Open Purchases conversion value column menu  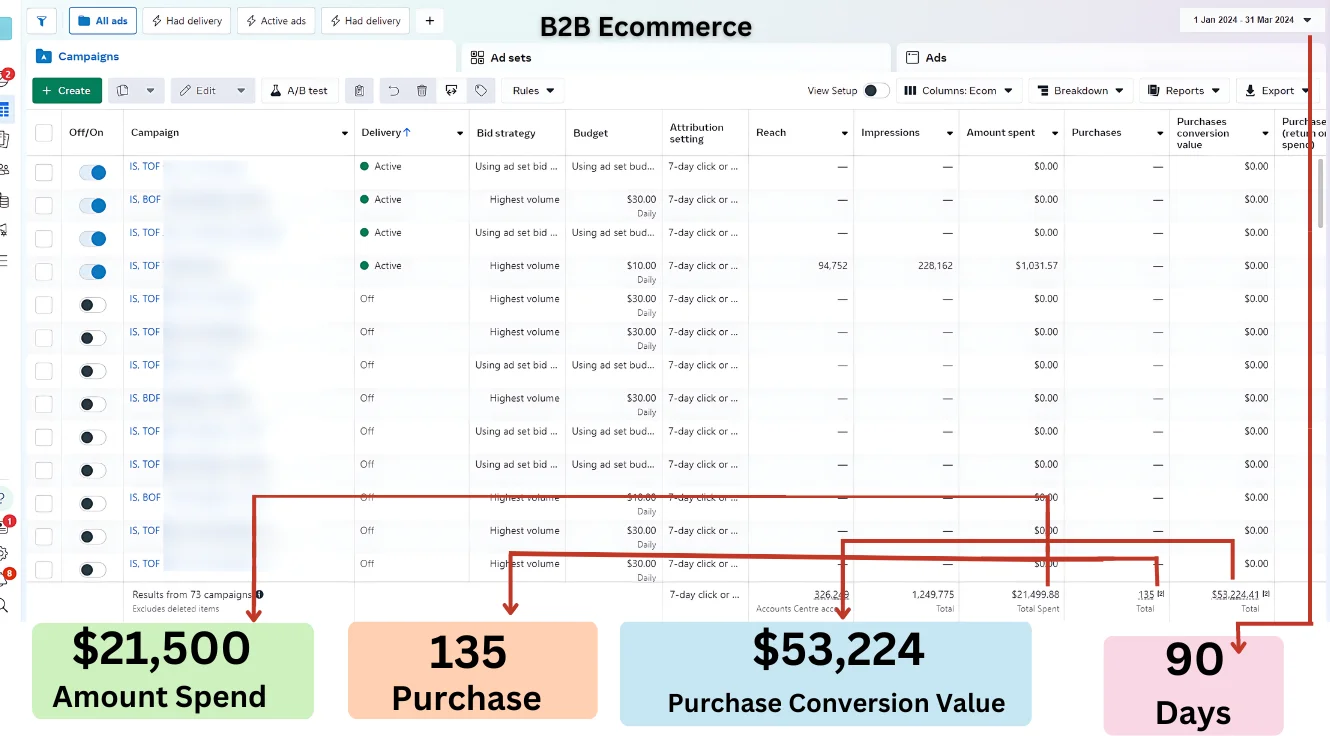coord(1265,133)
